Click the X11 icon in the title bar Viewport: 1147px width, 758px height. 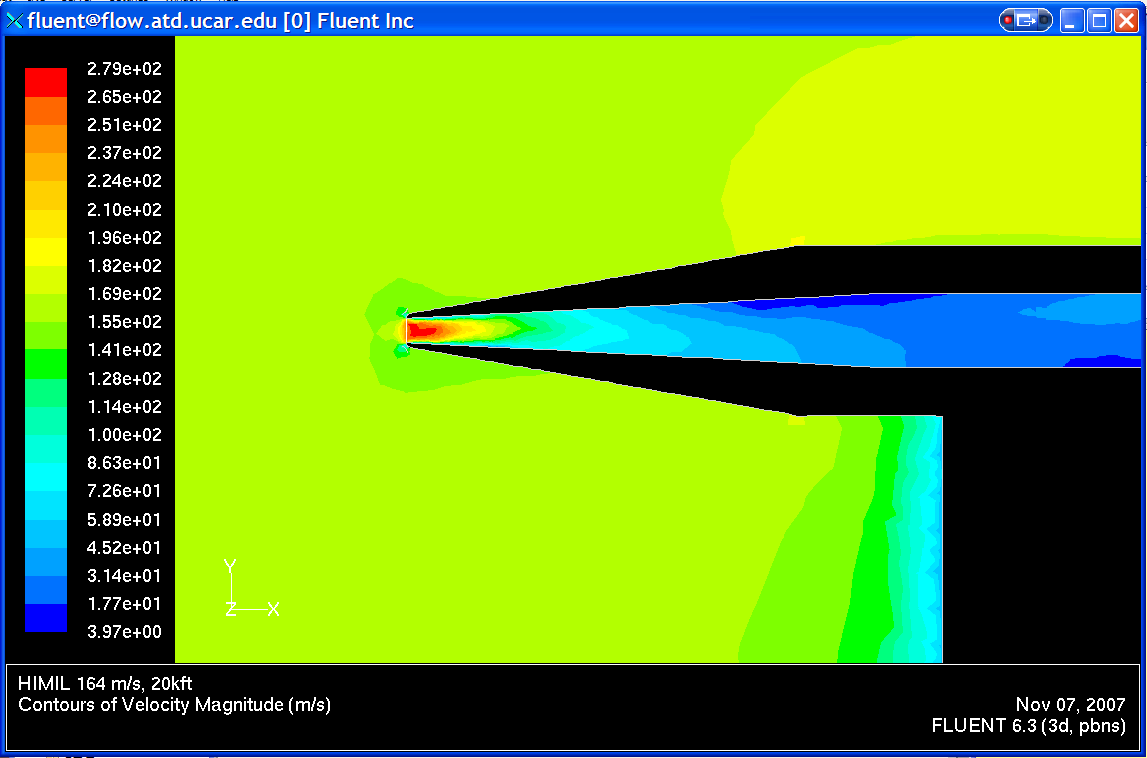(15, 21)
